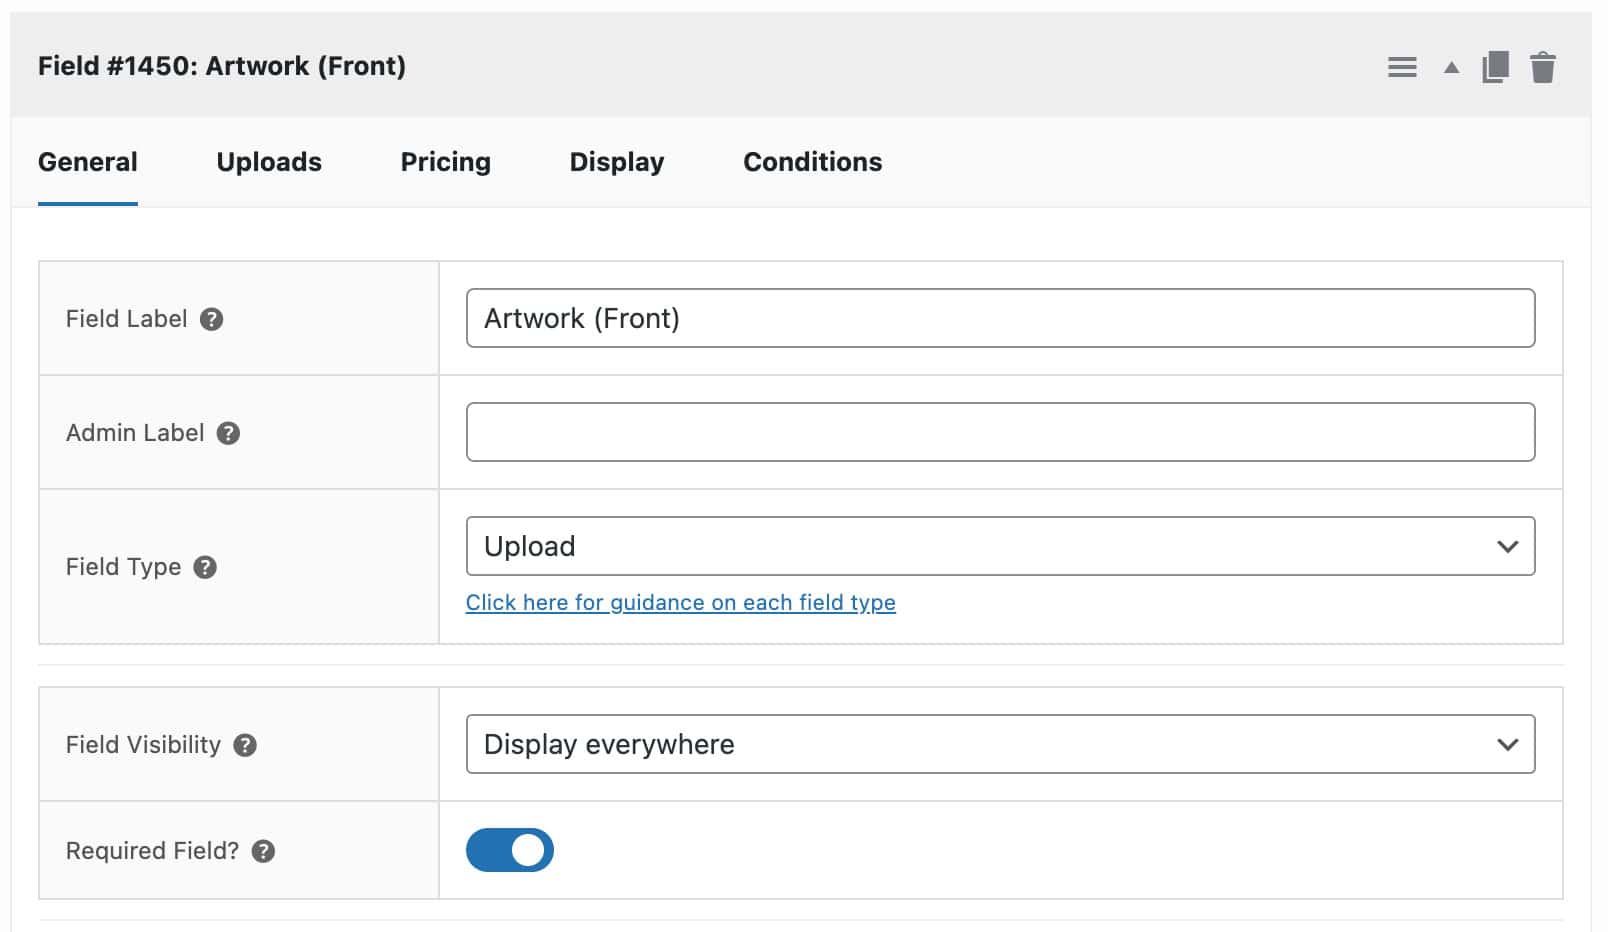Screen dimensions: 1608x932
Task: Click the Field Visibility help icon
Action: 245,745
